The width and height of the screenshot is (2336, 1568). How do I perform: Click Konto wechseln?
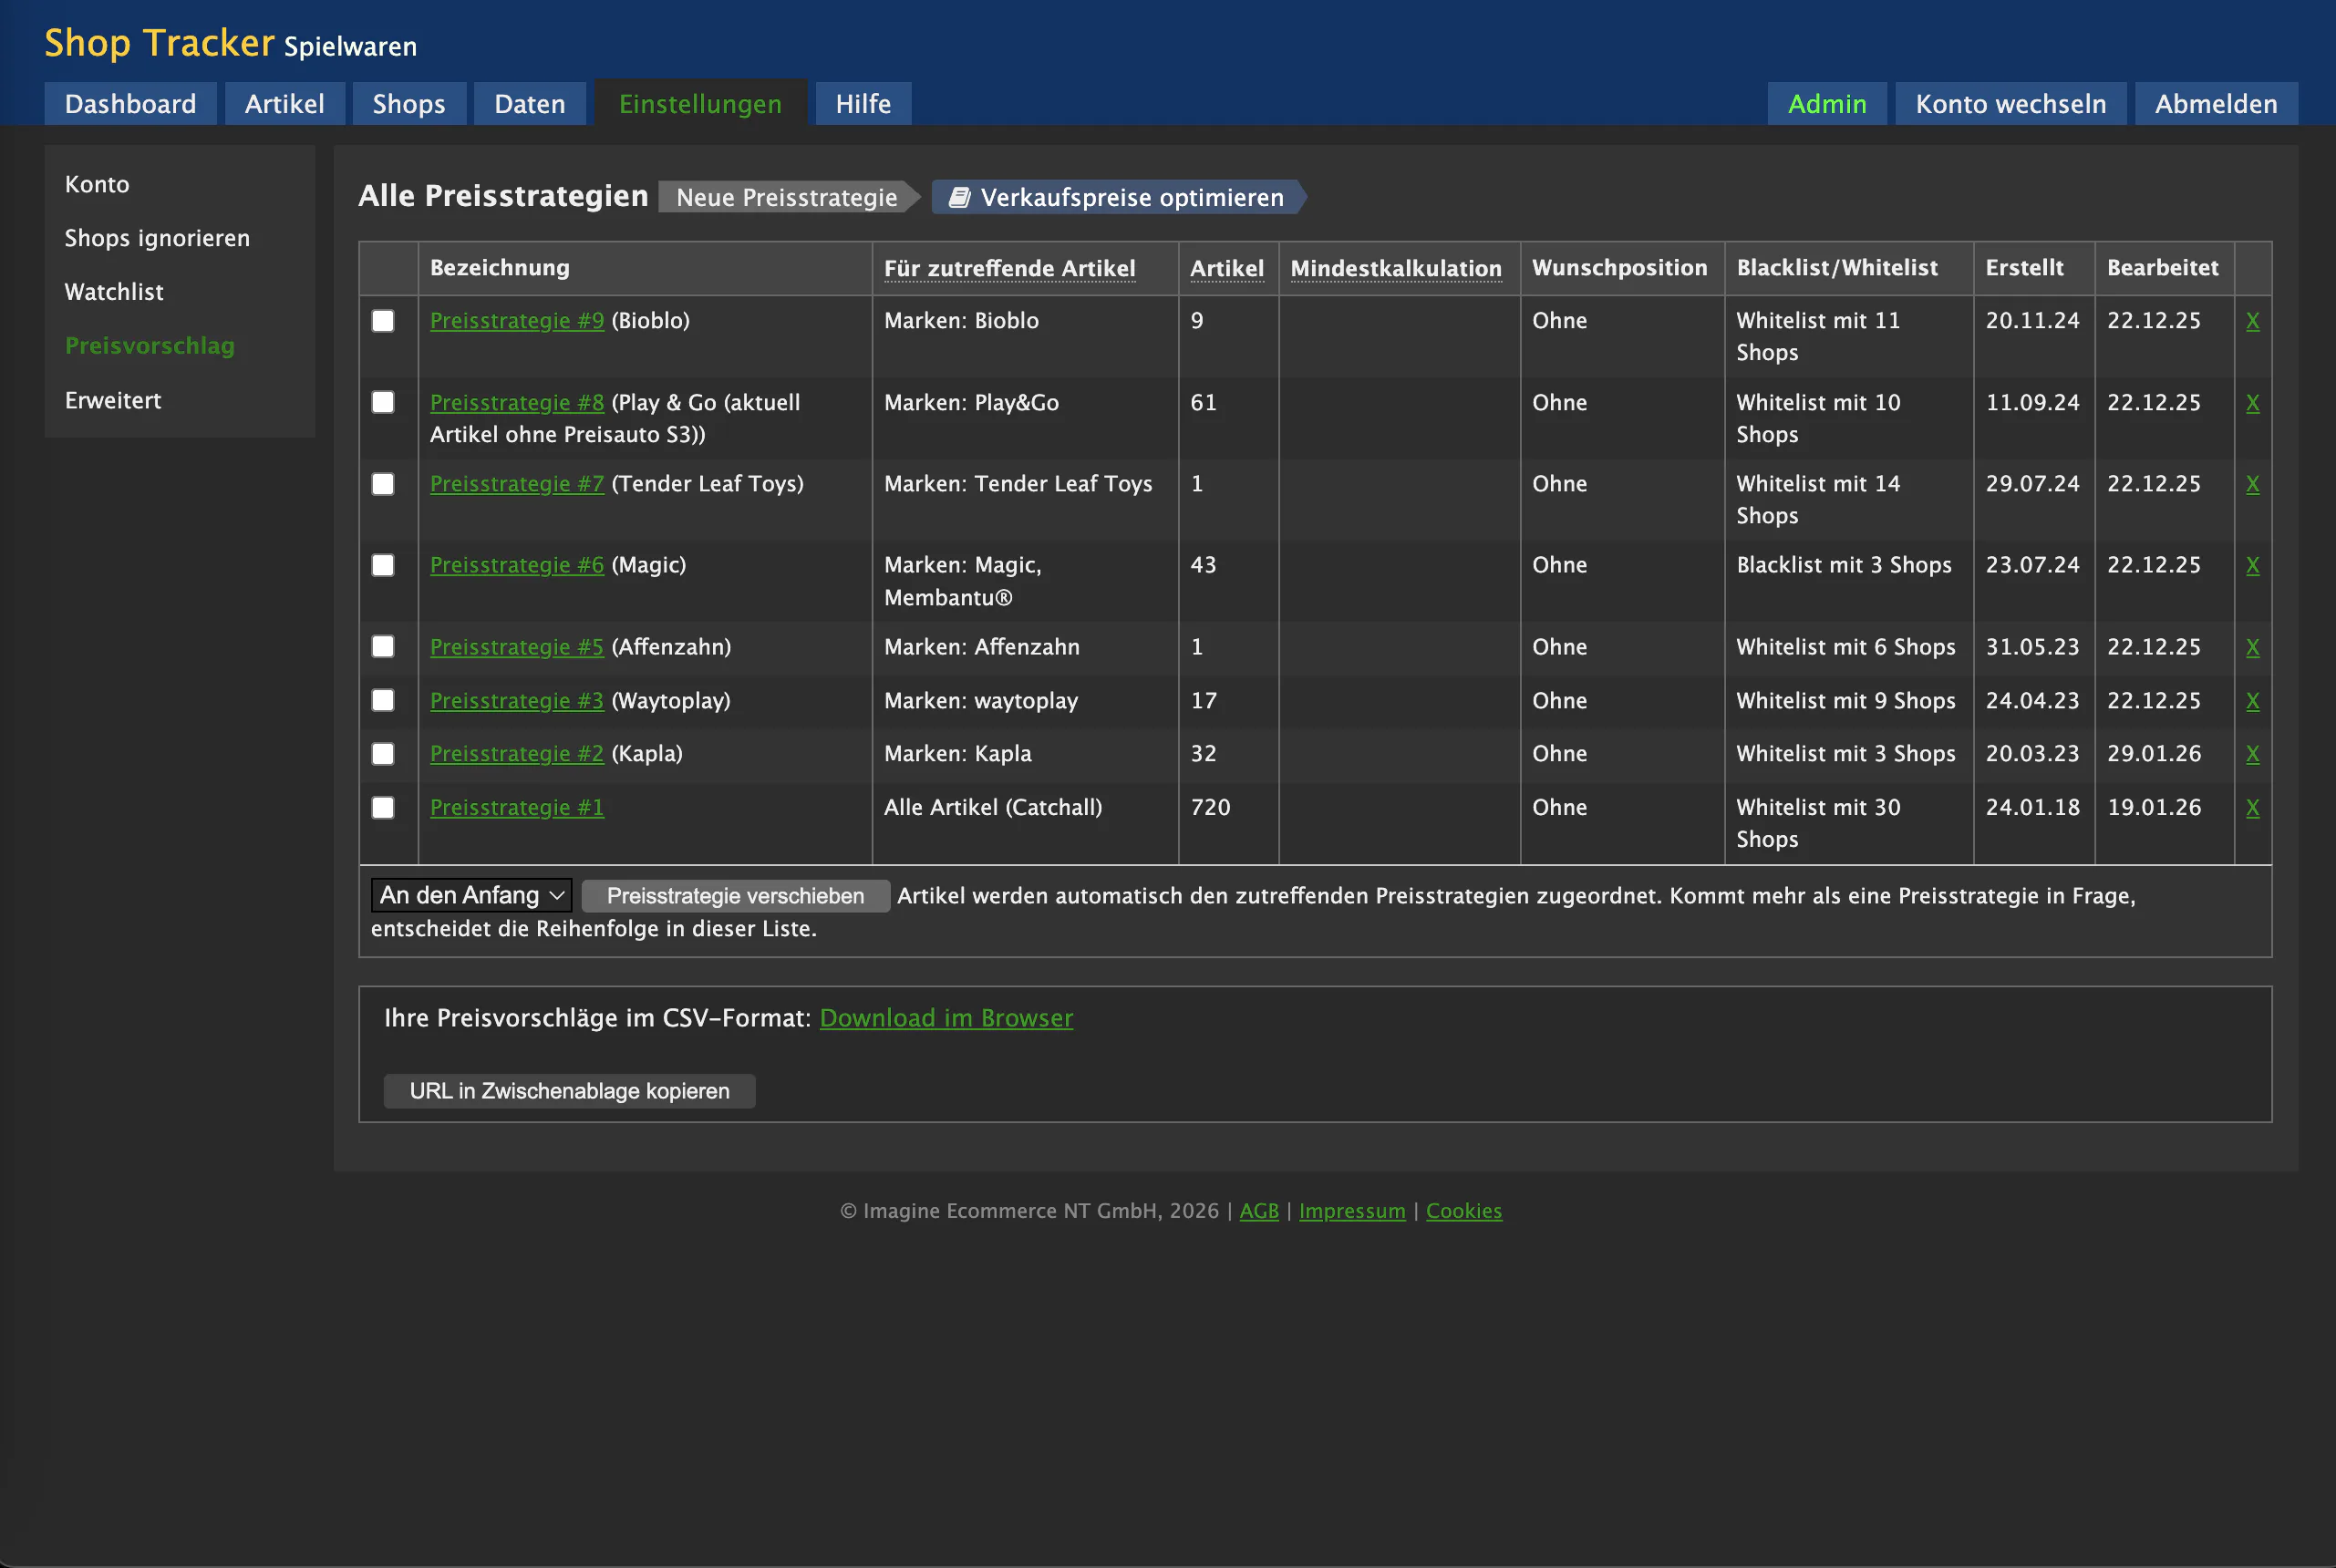pos(2010,104)
